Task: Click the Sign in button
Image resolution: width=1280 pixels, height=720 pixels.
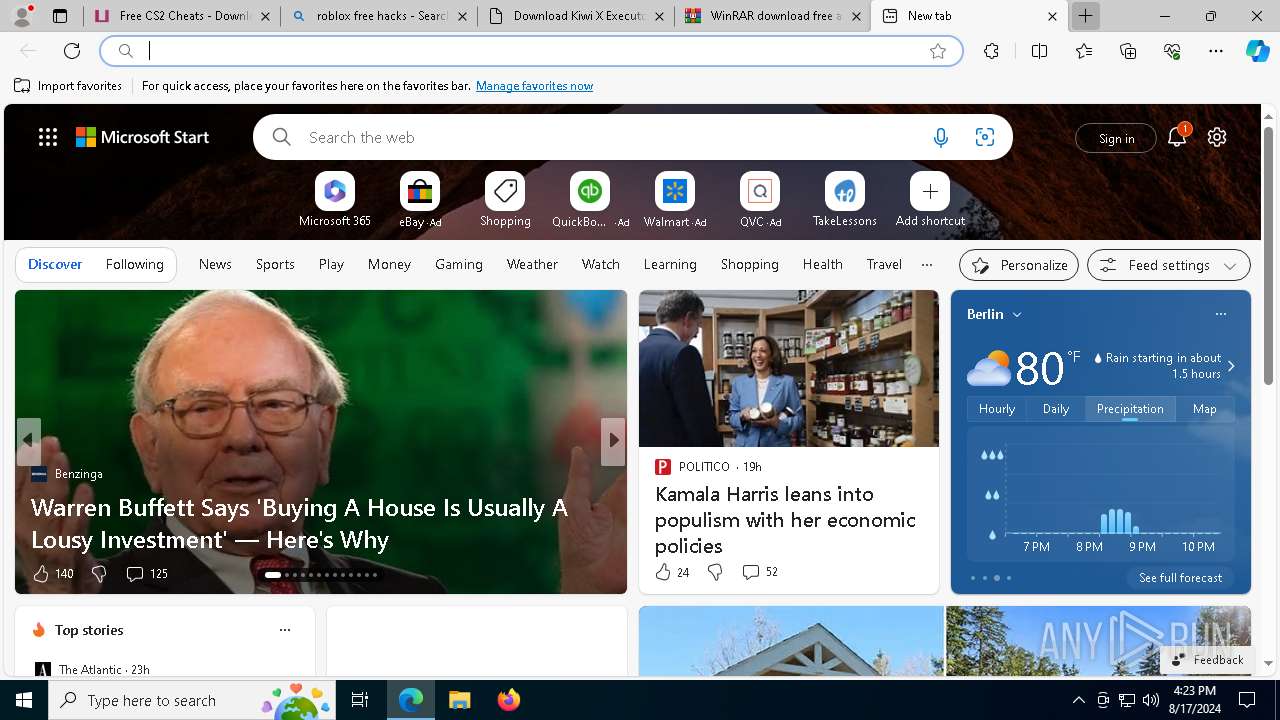Action: (1116, 139)
